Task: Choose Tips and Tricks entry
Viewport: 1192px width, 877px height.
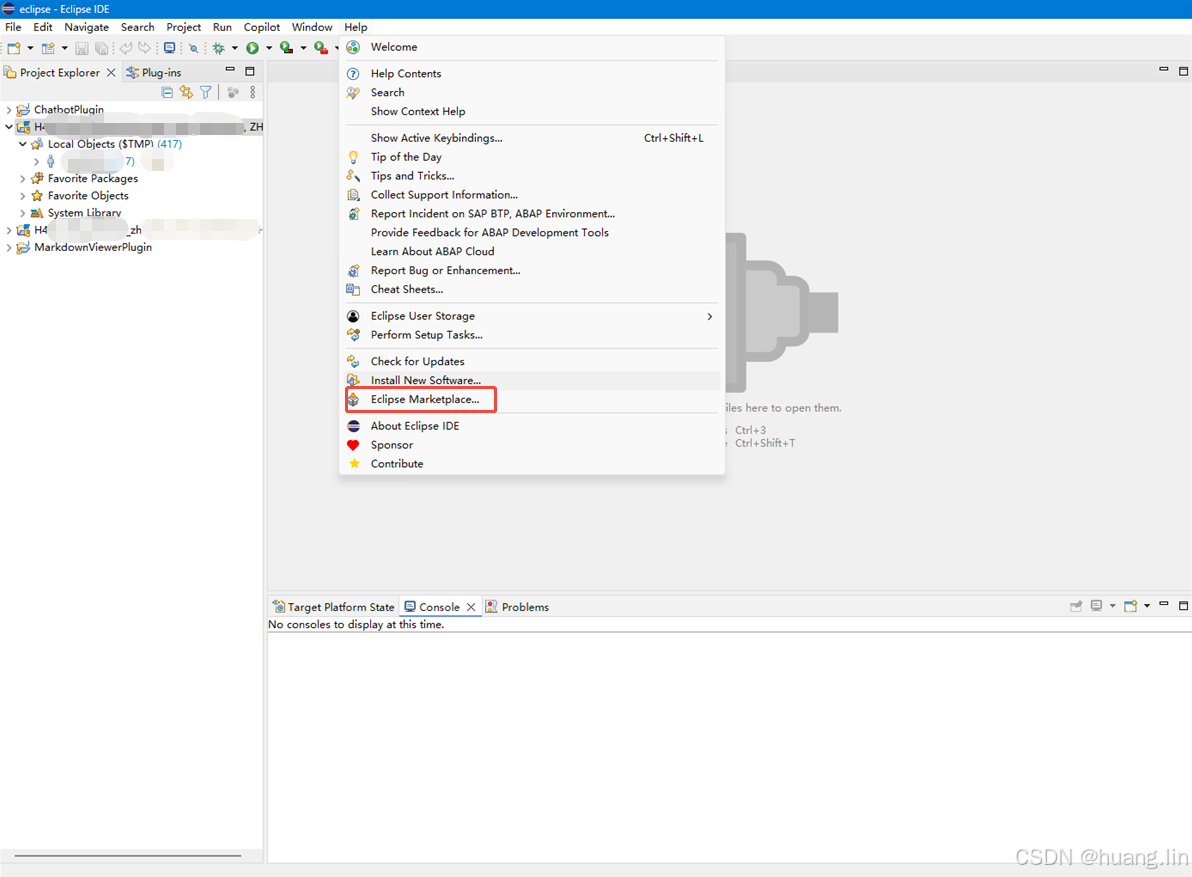Action: (x=531, y=176)
